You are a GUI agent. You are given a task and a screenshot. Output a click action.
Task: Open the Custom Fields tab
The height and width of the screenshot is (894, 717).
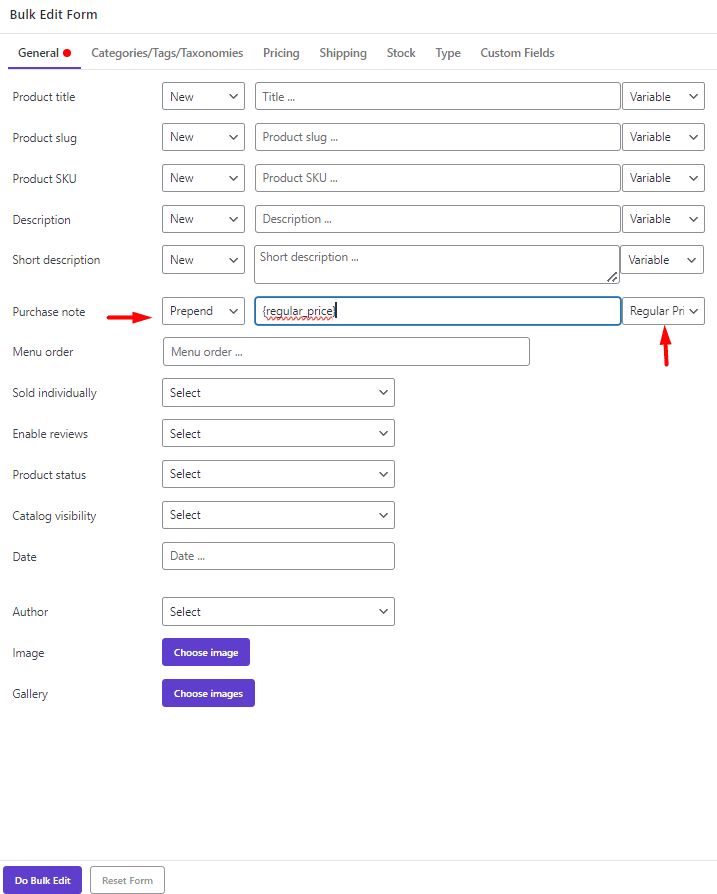click(x=517, y=53)
